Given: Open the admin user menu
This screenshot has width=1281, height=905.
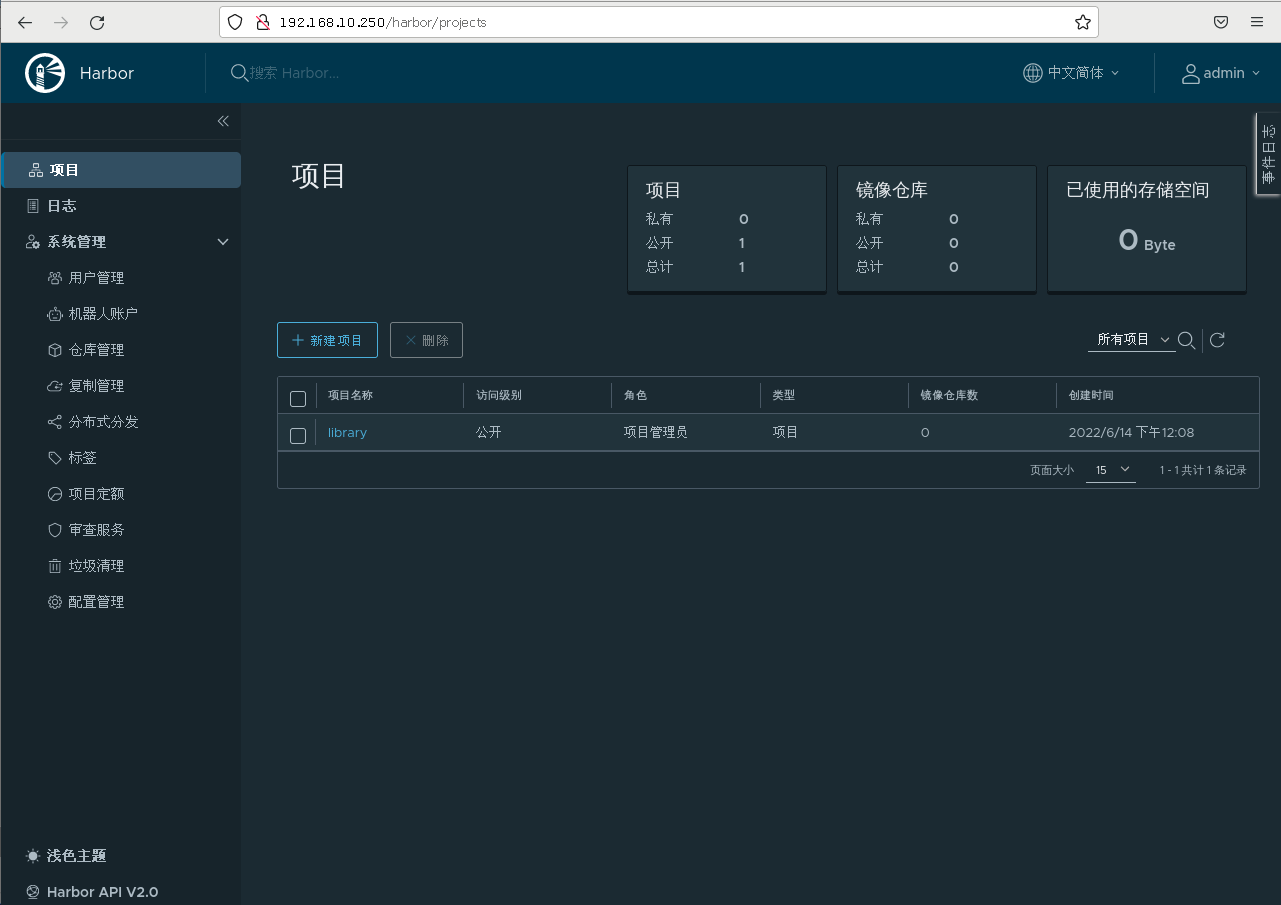Looking at the screenshot, I should [x=1220, y=73].
